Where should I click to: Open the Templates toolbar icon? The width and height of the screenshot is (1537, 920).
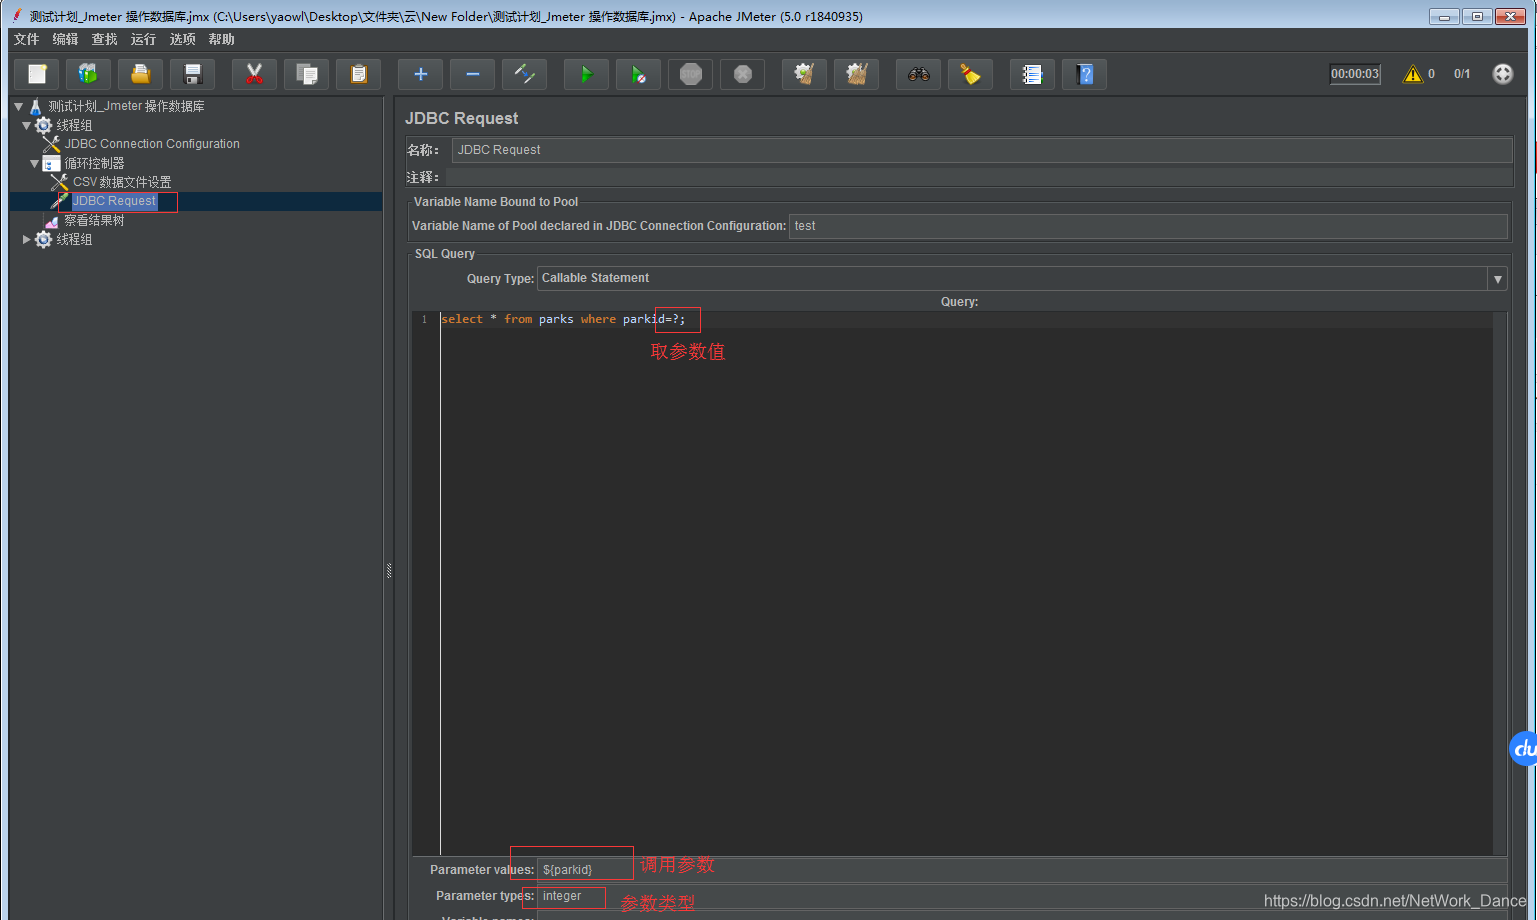pos(89,74)
